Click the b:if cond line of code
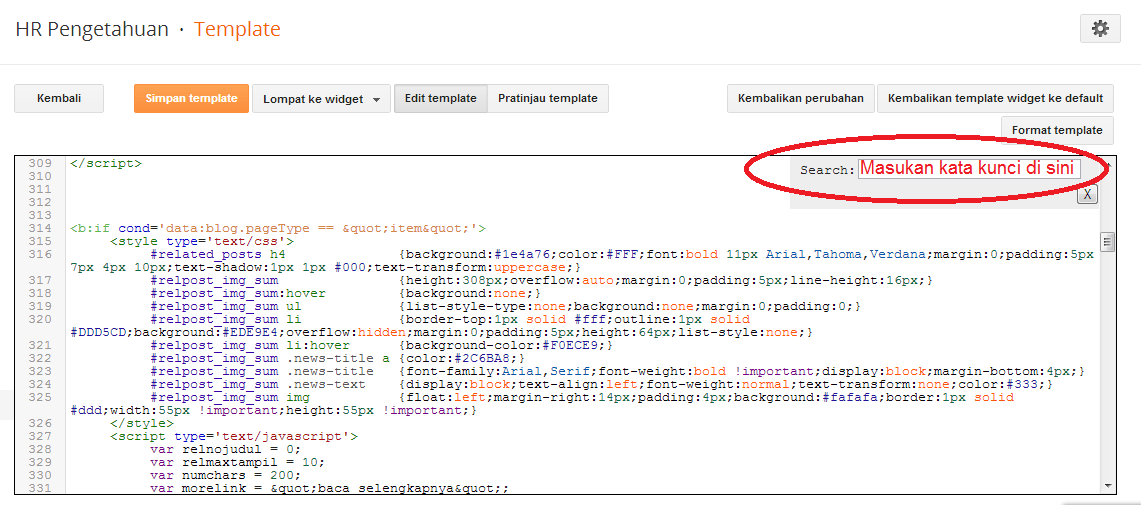 (278, 228)
